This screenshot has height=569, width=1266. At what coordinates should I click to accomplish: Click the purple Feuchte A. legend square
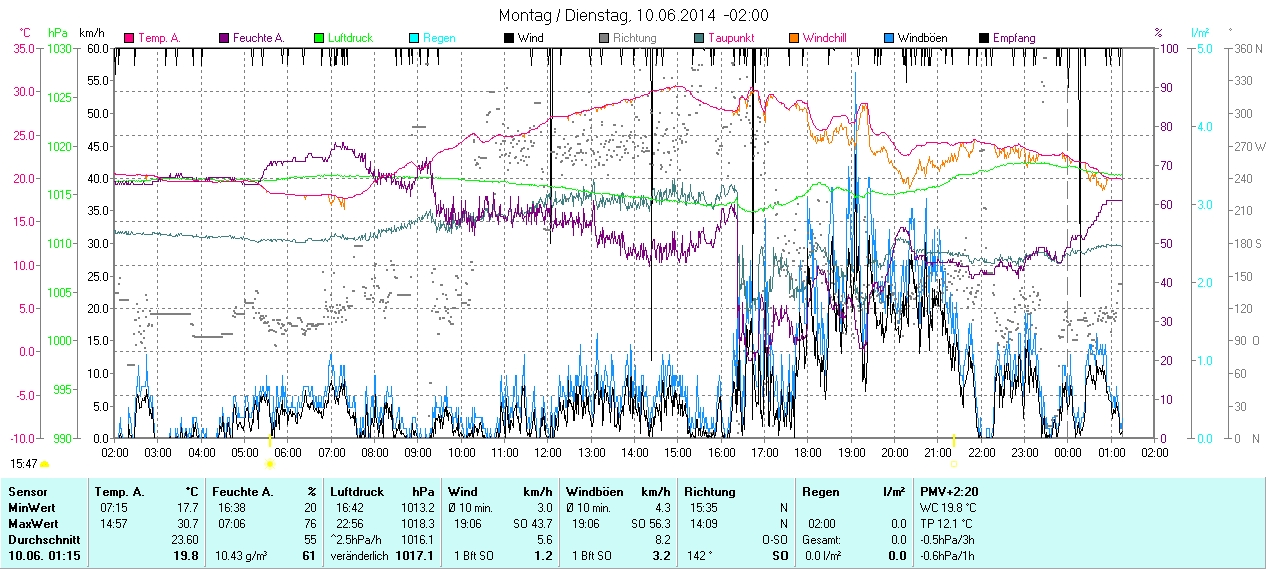point(224,38)
